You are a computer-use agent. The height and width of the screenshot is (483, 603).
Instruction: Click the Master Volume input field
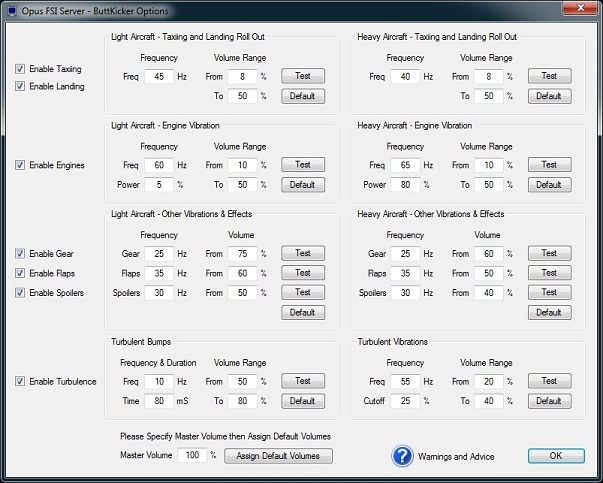click(x=192, y=455)
